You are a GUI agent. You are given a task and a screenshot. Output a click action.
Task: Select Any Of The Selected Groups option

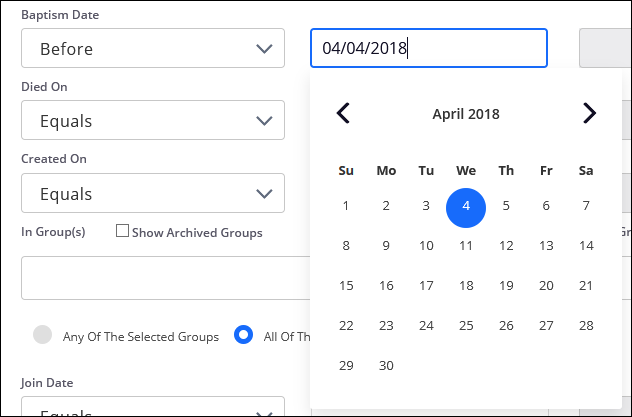(42, 336)
